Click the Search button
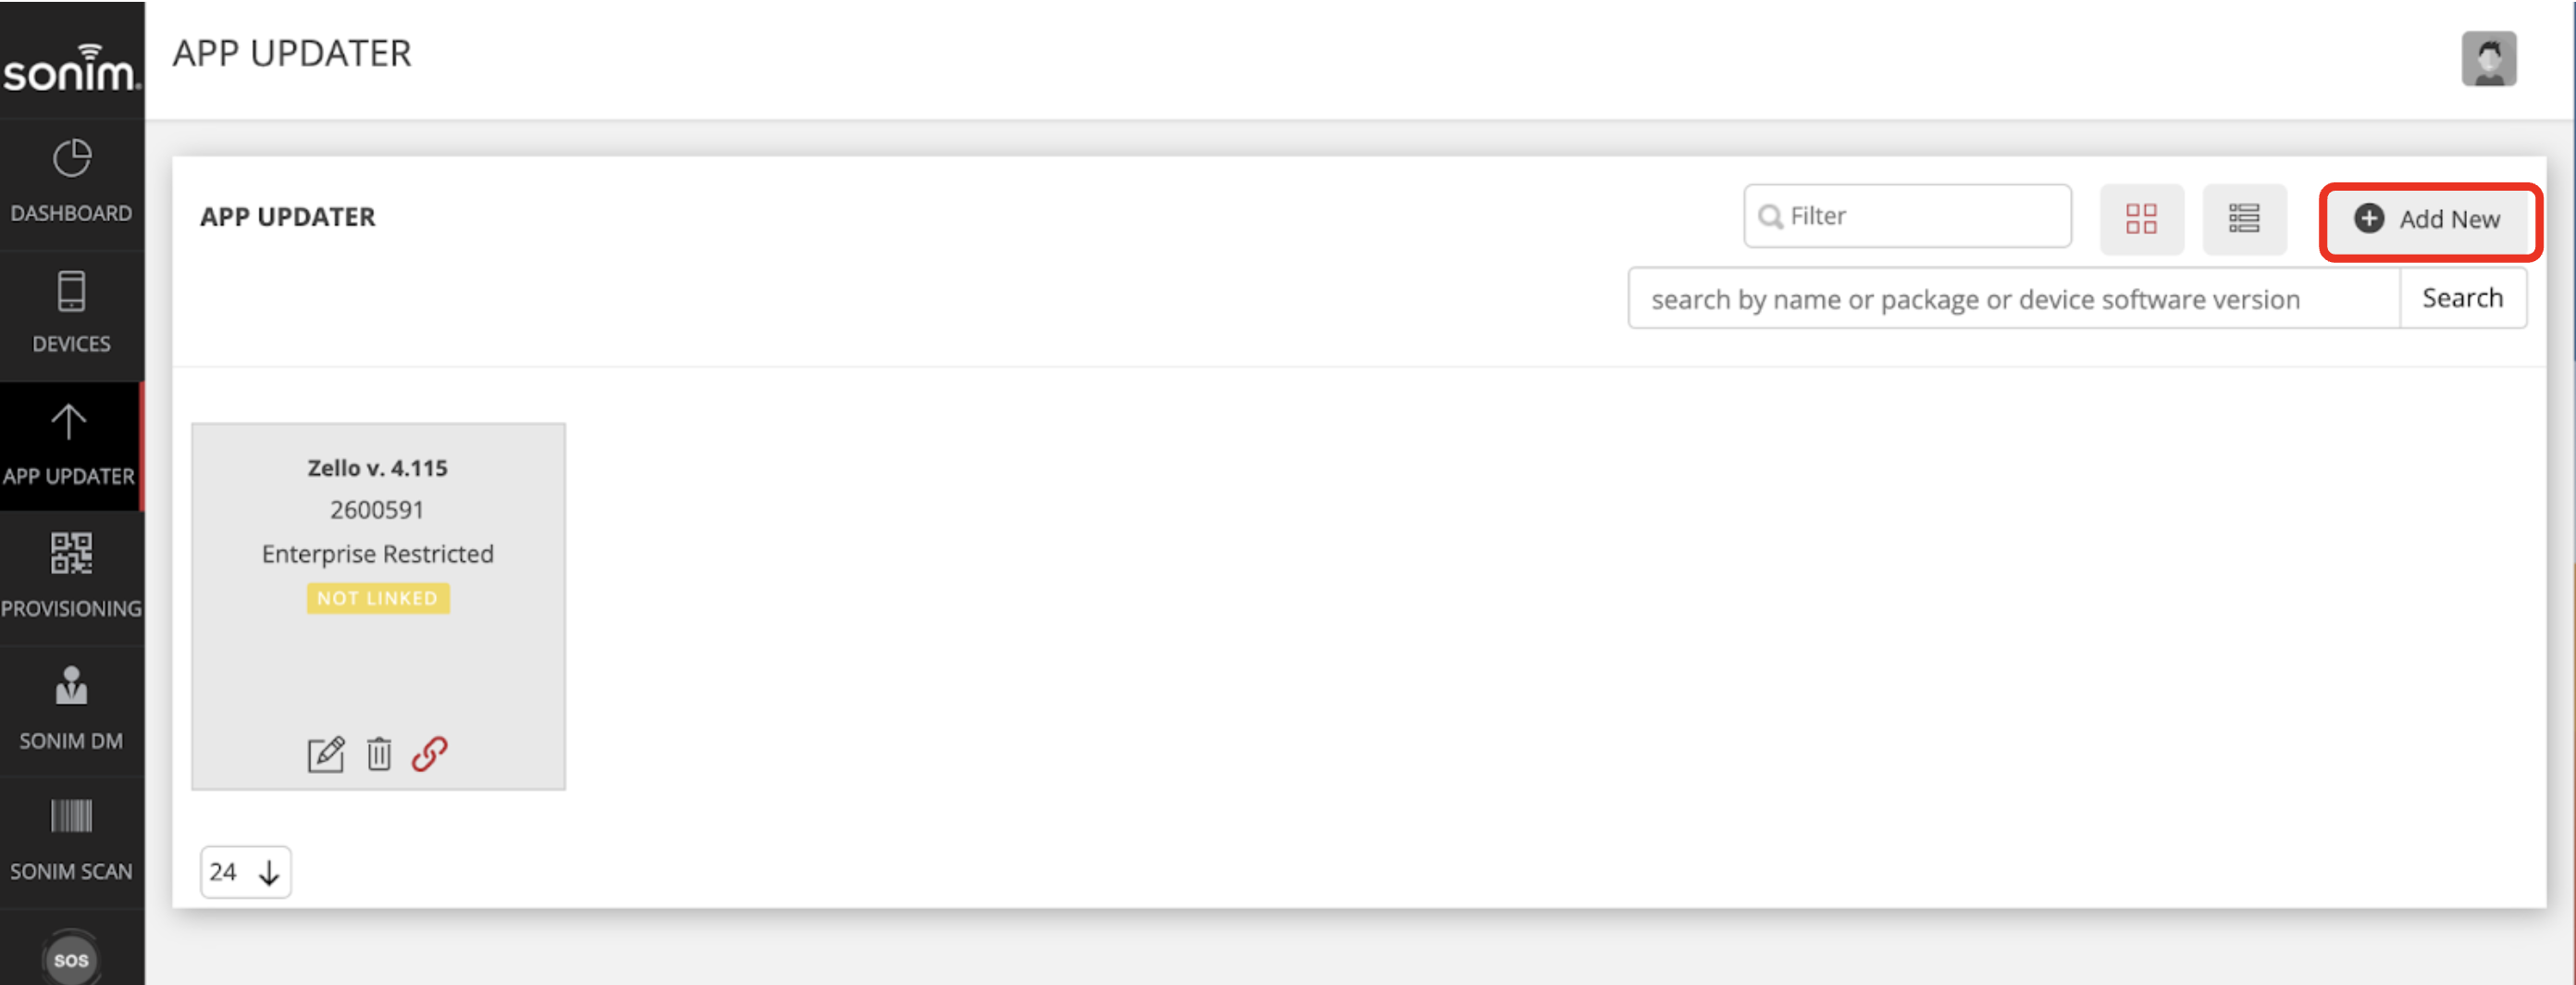The width and height of the screenshot is (2576, 985). (2462, 298)
